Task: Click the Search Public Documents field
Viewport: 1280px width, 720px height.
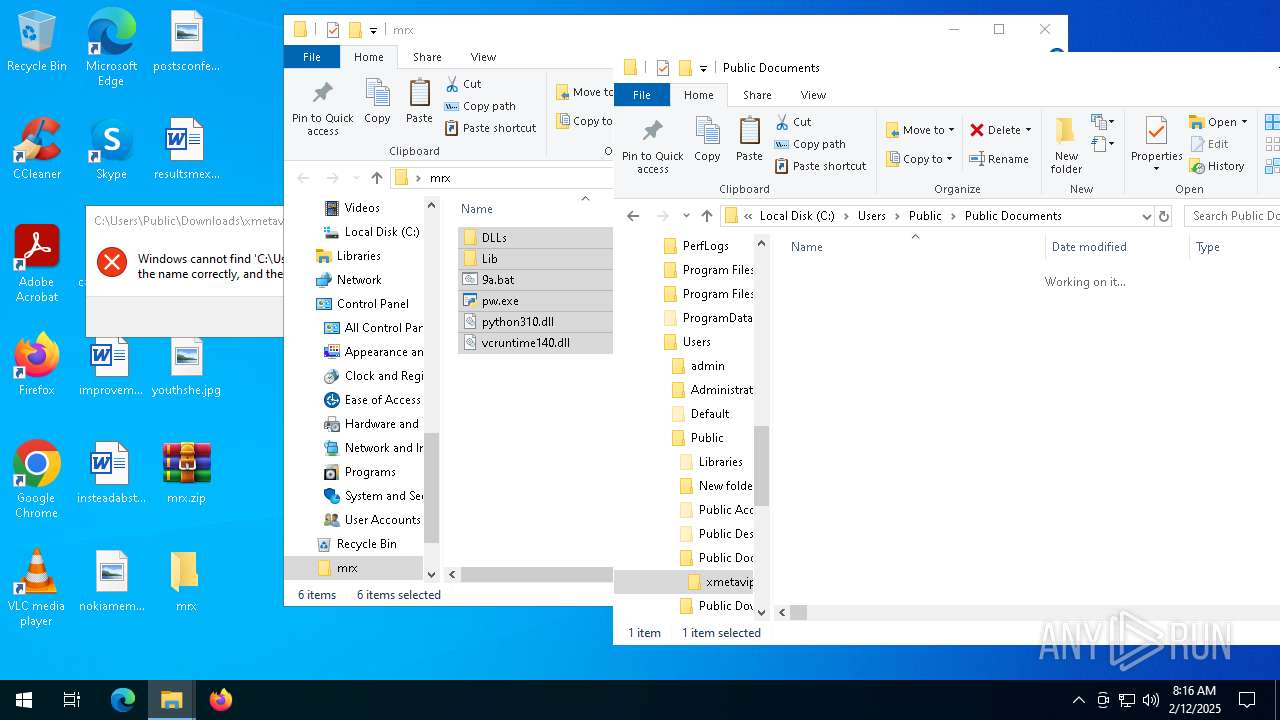Action: [x=1233, y=216]
